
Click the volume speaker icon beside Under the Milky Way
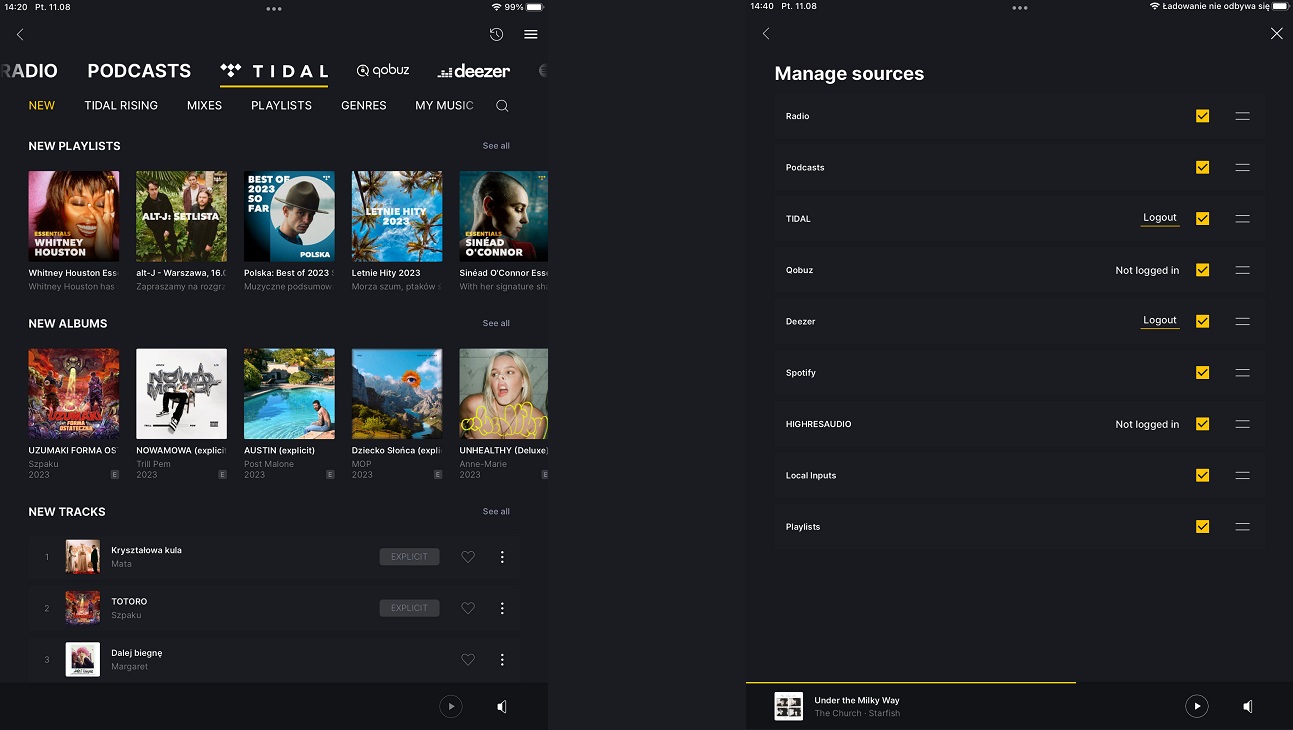[1247, 706]
